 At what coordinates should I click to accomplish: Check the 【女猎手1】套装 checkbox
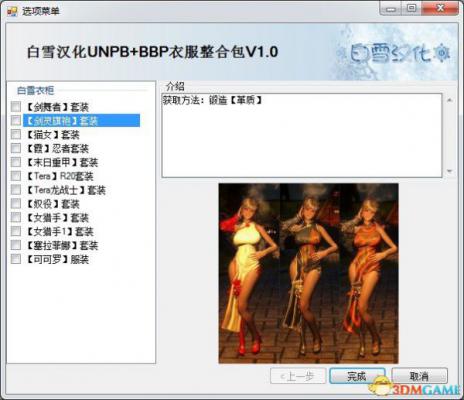tap(16, 231)
